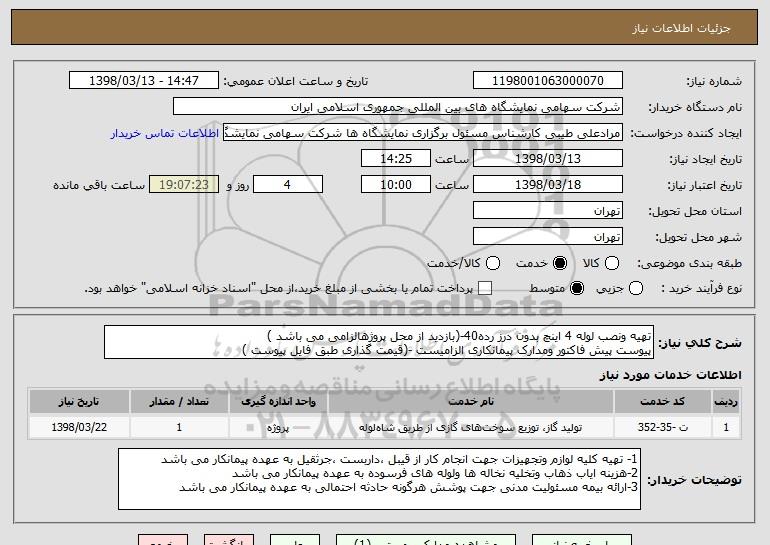Click the کد خدمت column header
Image resolution: width=770 pixels, height=545 pixels.
(x=662, y=402)
